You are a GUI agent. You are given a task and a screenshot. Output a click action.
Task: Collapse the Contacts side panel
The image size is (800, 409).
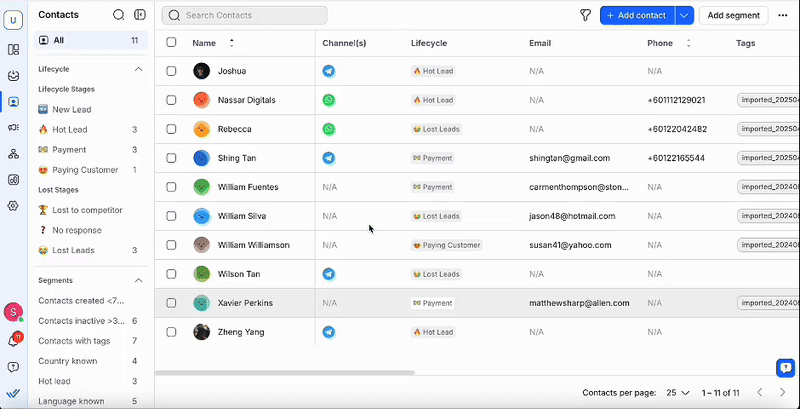pos(139,15)
